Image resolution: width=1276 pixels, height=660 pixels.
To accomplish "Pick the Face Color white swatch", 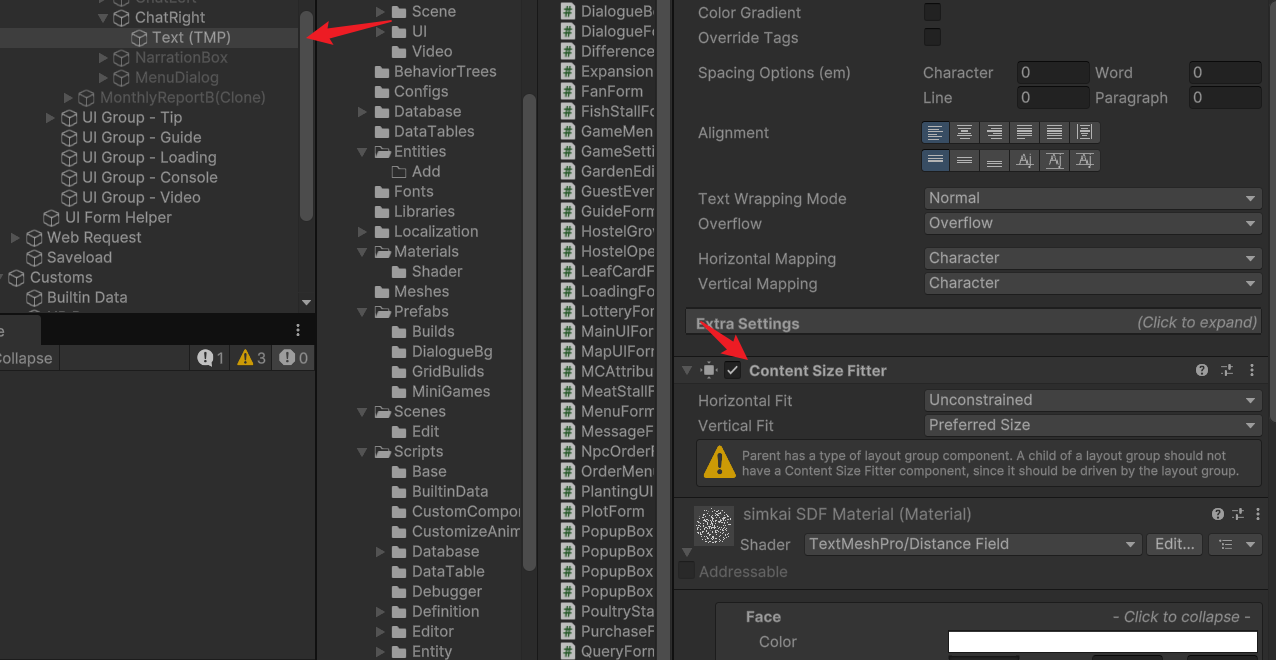I will (1102, 642).
